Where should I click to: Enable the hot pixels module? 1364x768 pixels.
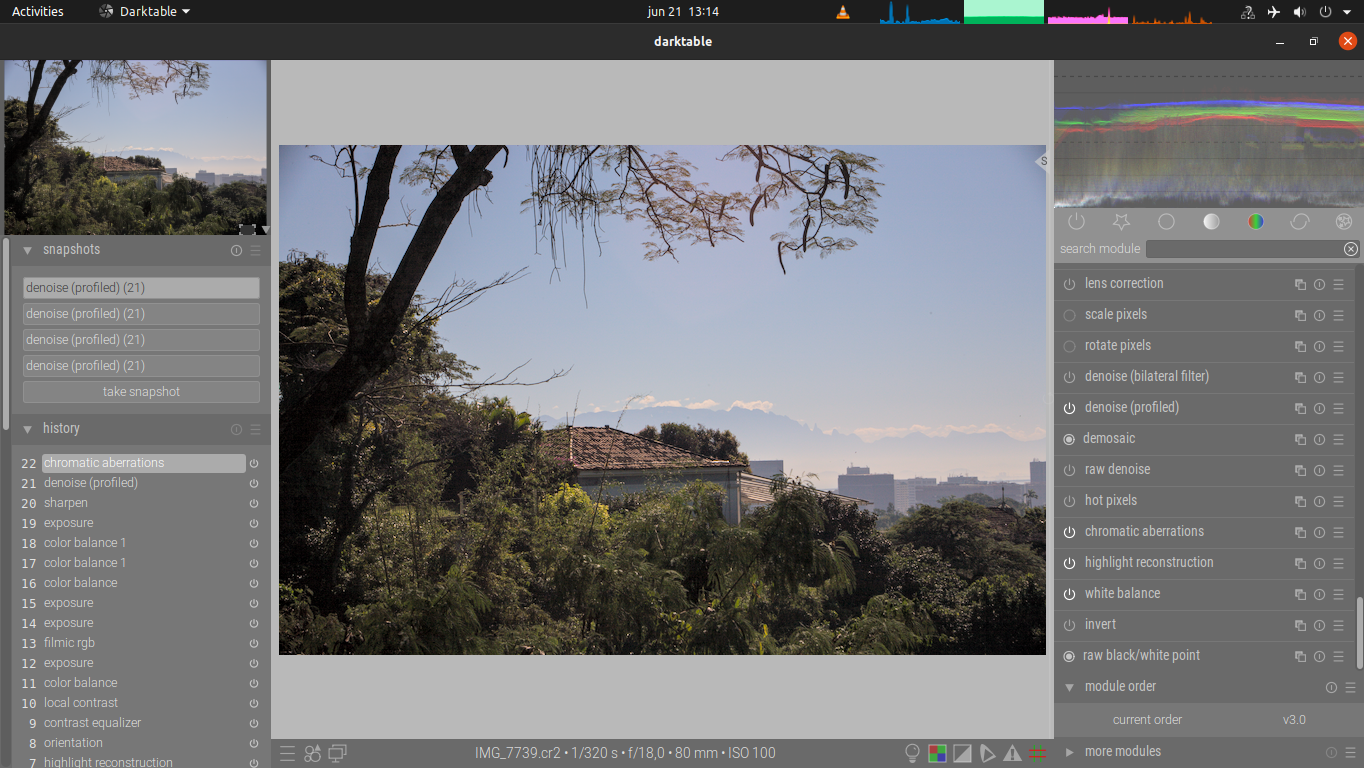coord(1069,501)
